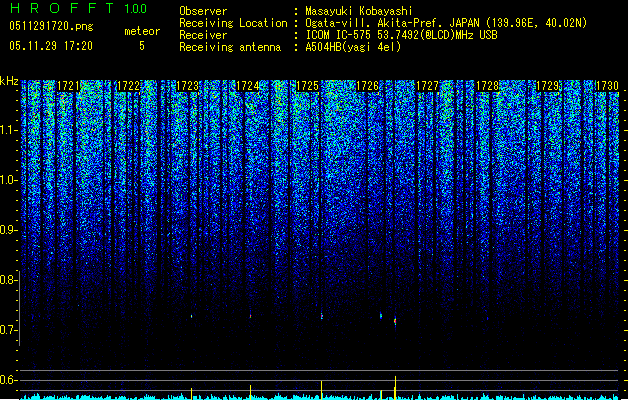Click the Receiver label
Viewport: 629px width, 400px height.
click(203, 35)
